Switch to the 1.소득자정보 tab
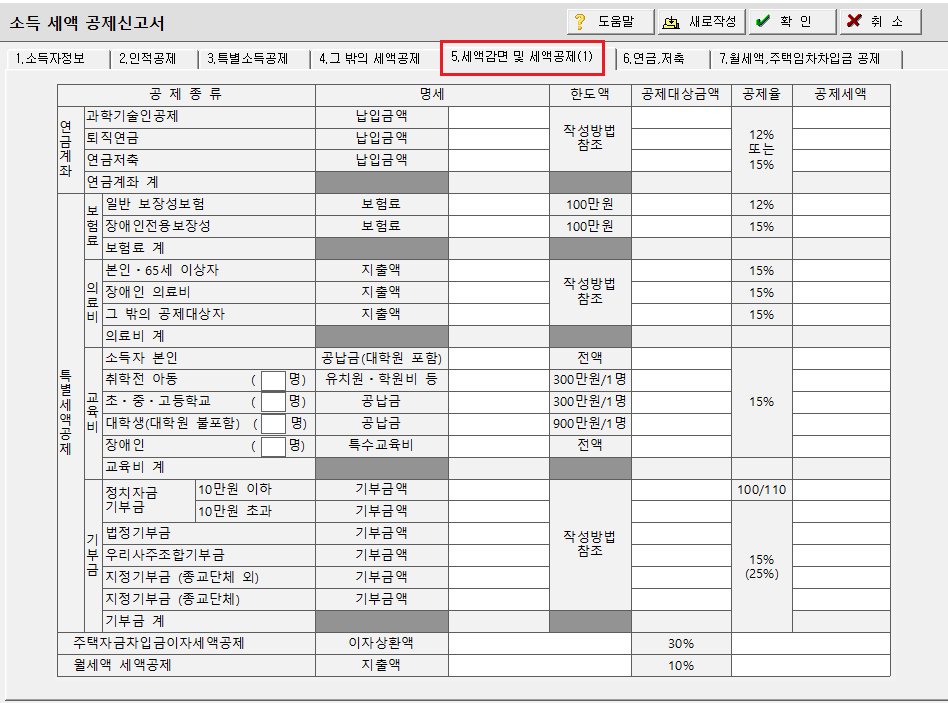This screenshot has height=703, width=948. click(51, 59)
